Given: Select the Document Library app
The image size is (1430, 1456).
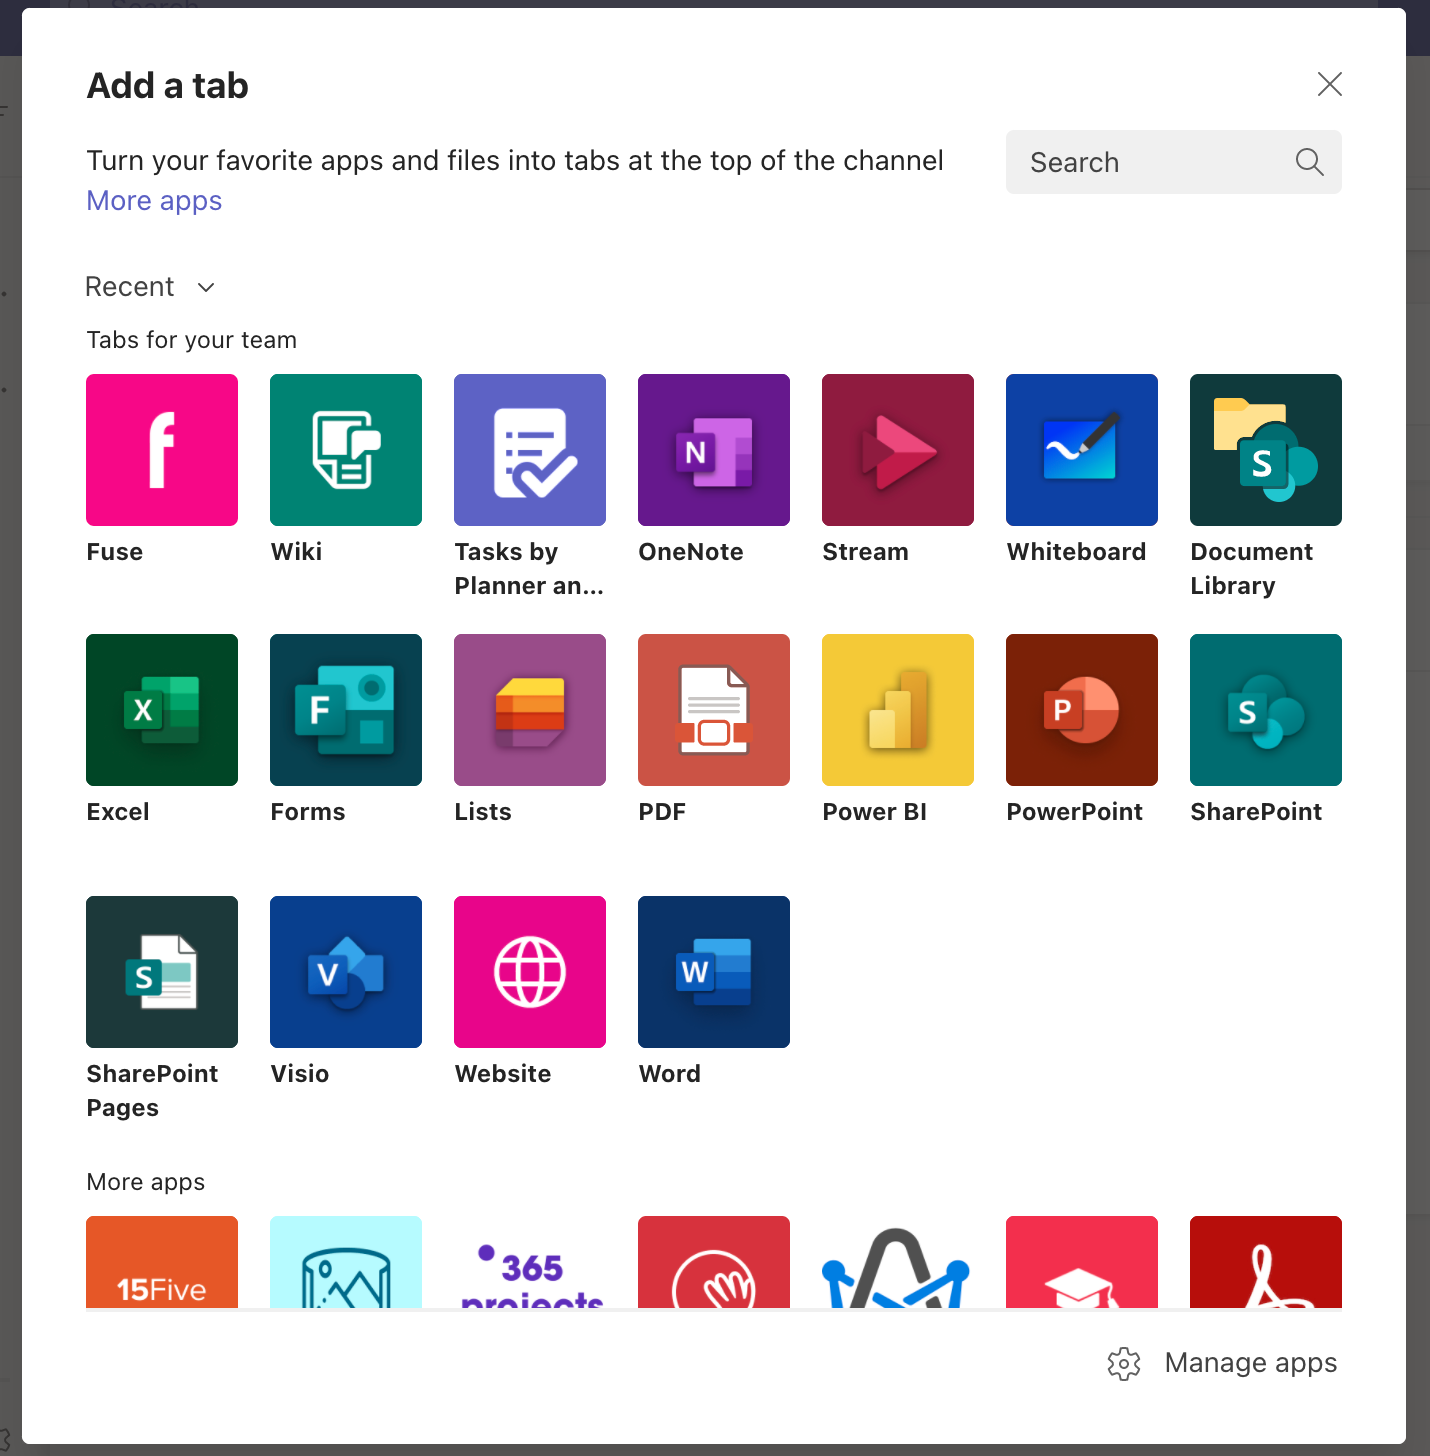Looking at the screenshot, I should (x=1265, y=449).
